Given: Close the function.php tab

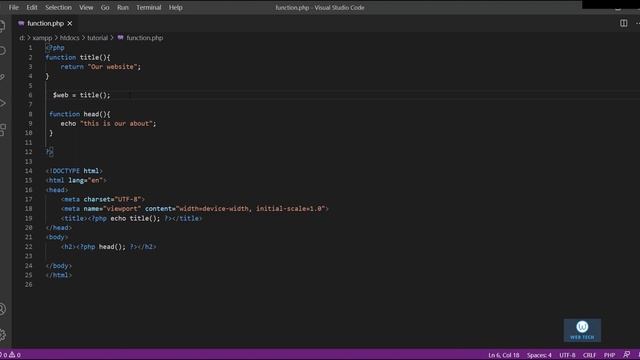Looking at the screenshot, I should click(70, 24).
